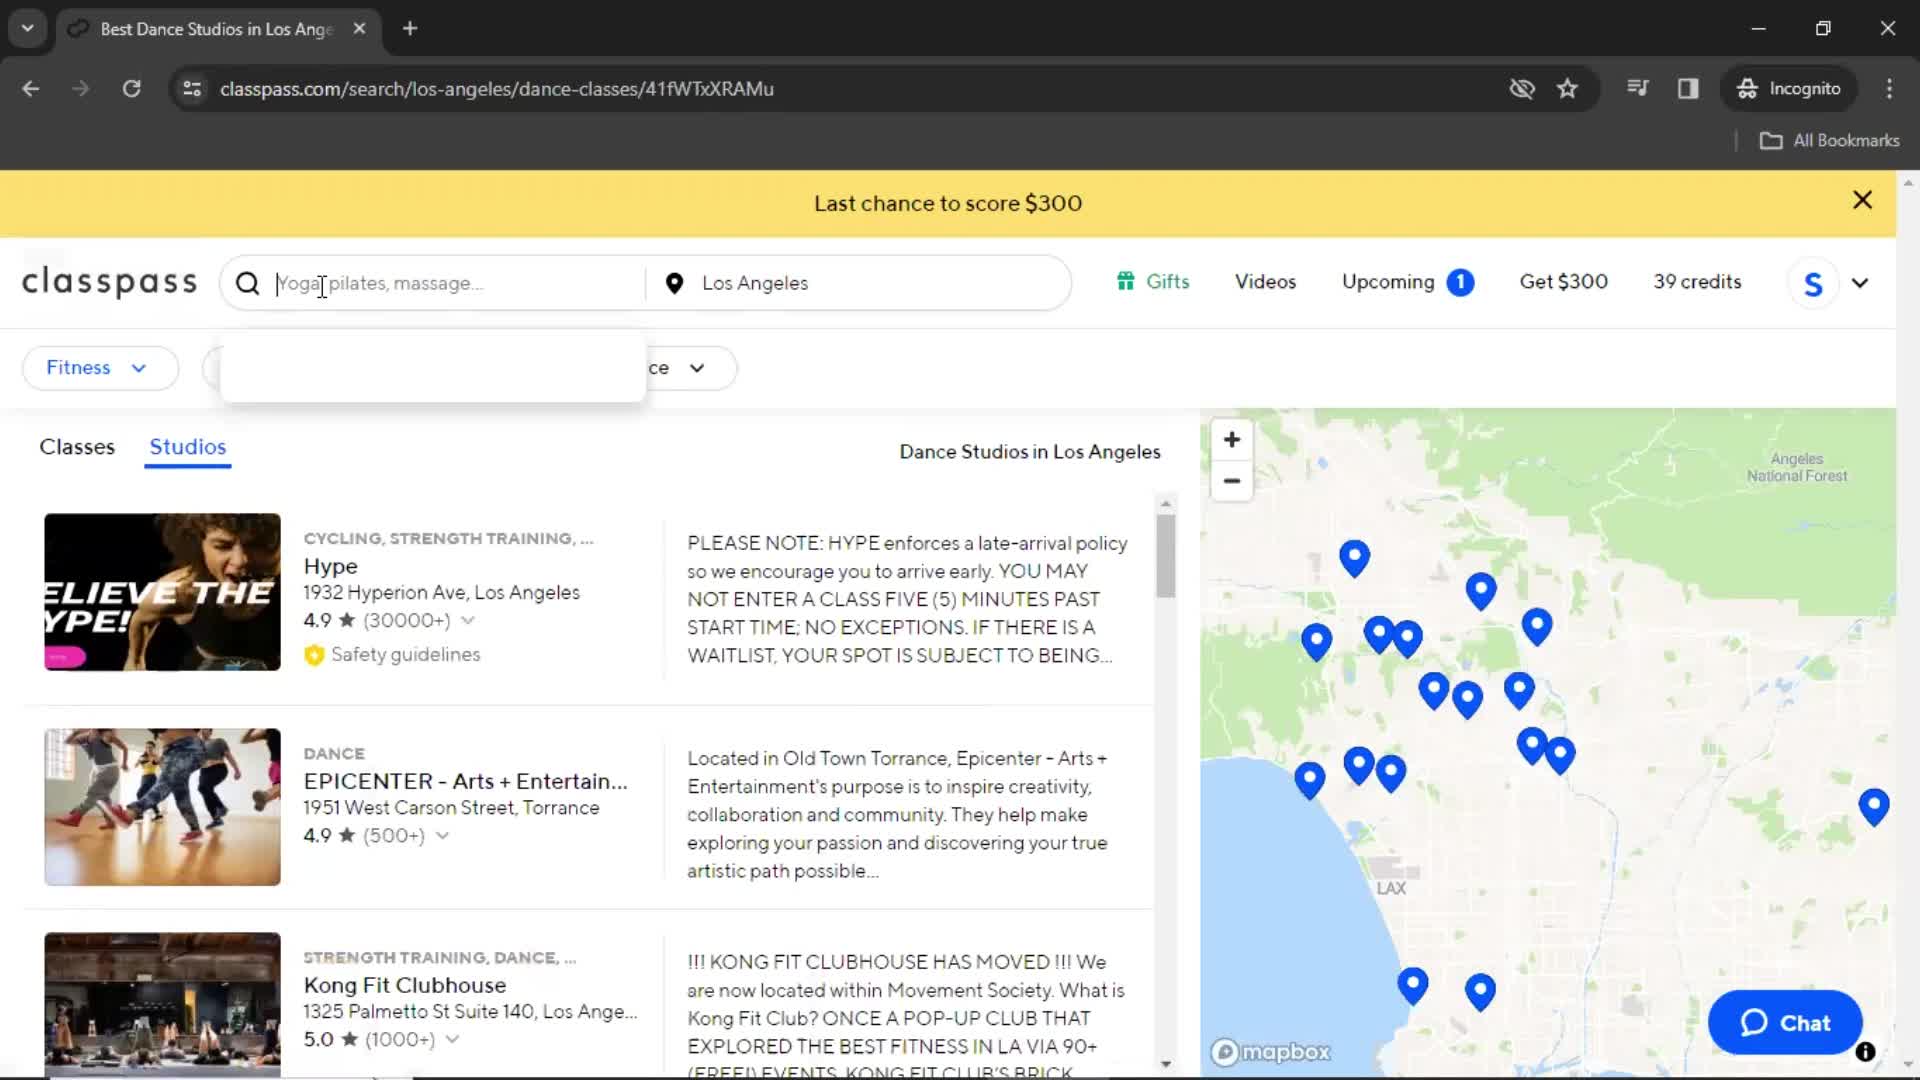
Task: Close the Best Dance Studios tab
Action: 359,29
